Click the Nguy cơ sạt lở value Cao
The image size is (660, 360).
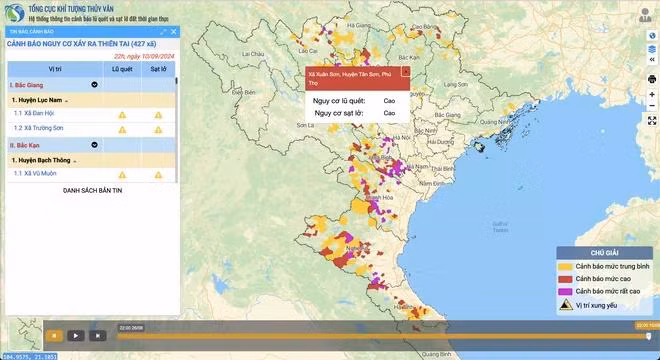point(389,113)
